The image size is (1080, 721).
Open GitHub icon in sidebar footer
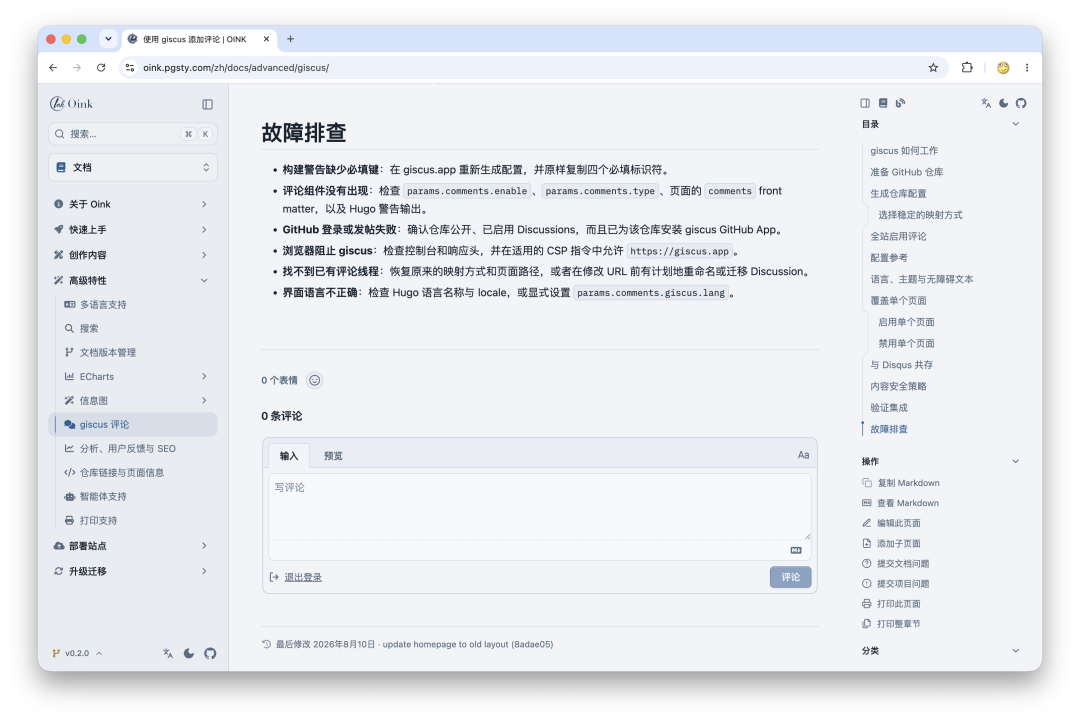click(x=210, y=654)
